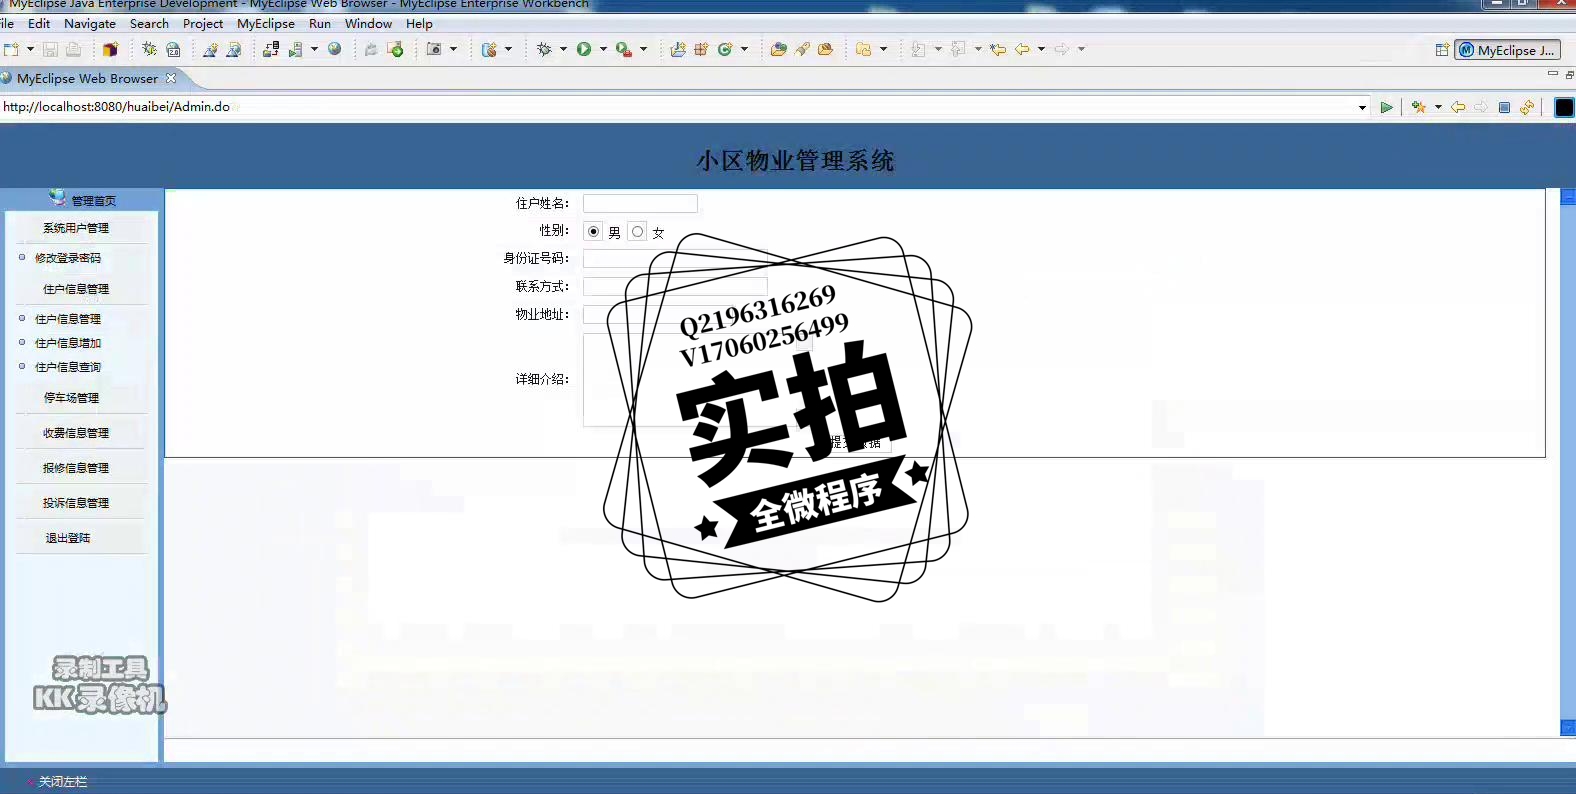The height and width of the screenshot is (794, 1576).
Task: Click the web browser Back arrow
Action: (1458, 107)
